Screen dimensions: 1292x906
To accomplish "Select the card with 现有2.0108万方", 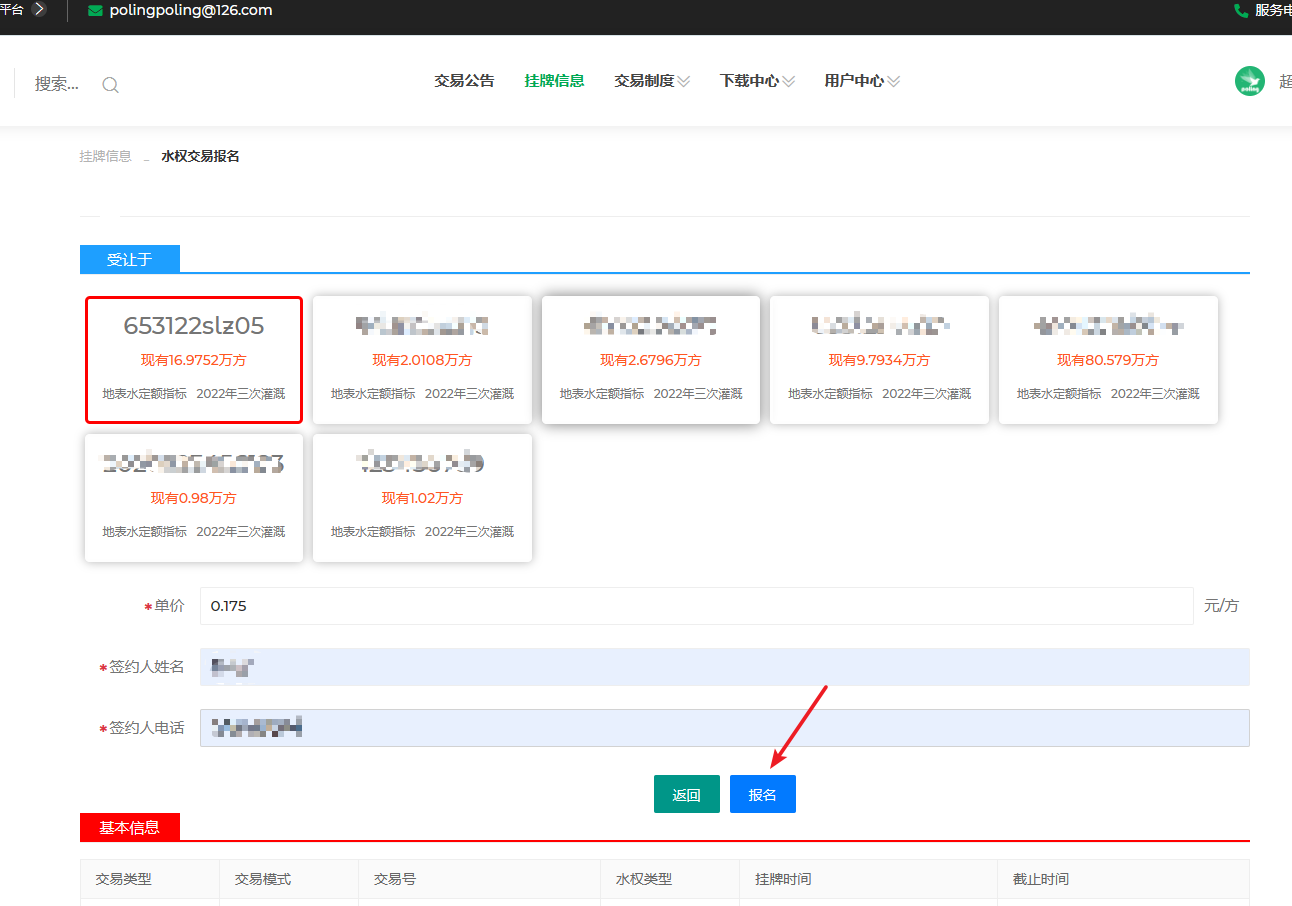I will click(x=422, y=360).
